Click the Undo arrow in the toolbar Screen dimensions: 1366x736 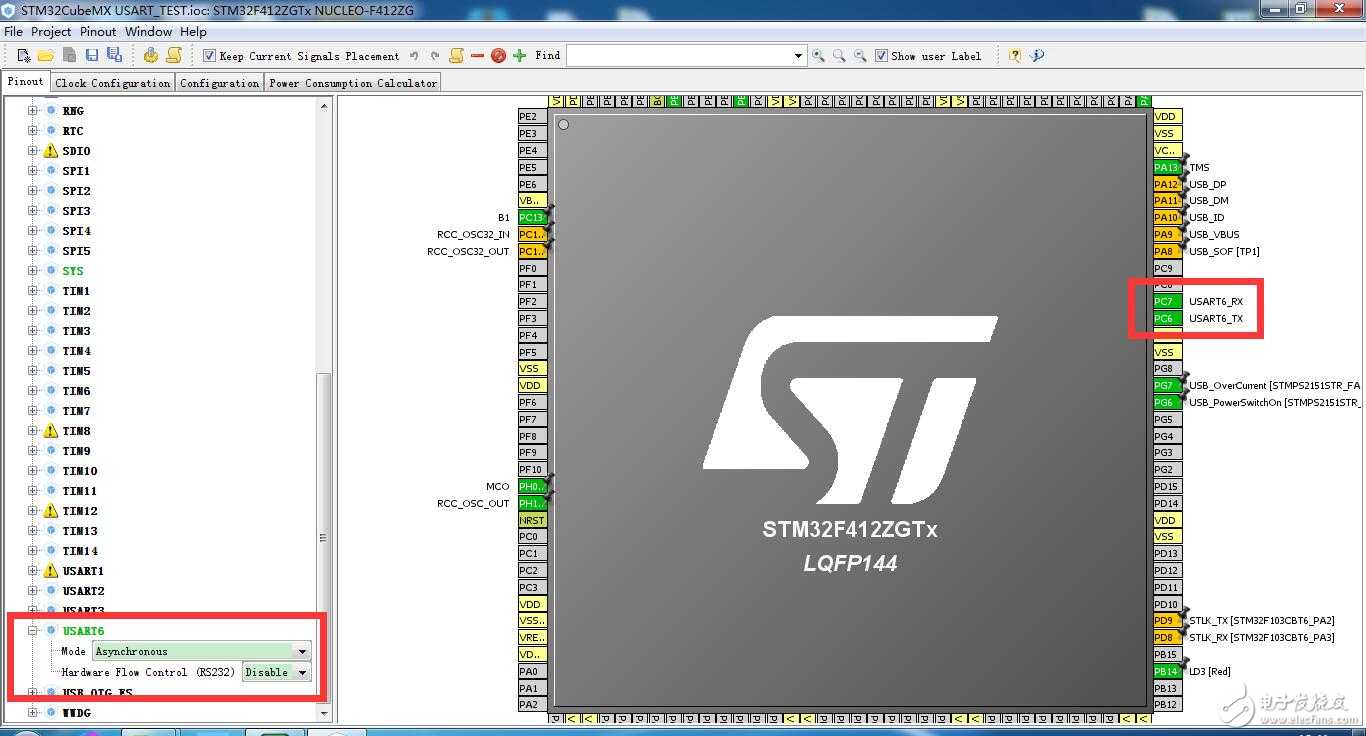click(x=414, y=56)
